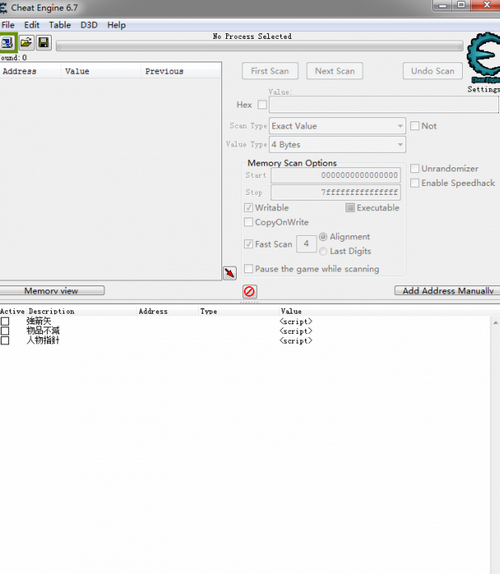The width and height of the screenshot is (500, 574).
Task: Click the <script> value of 人物指針
Action: pos(296,340)
